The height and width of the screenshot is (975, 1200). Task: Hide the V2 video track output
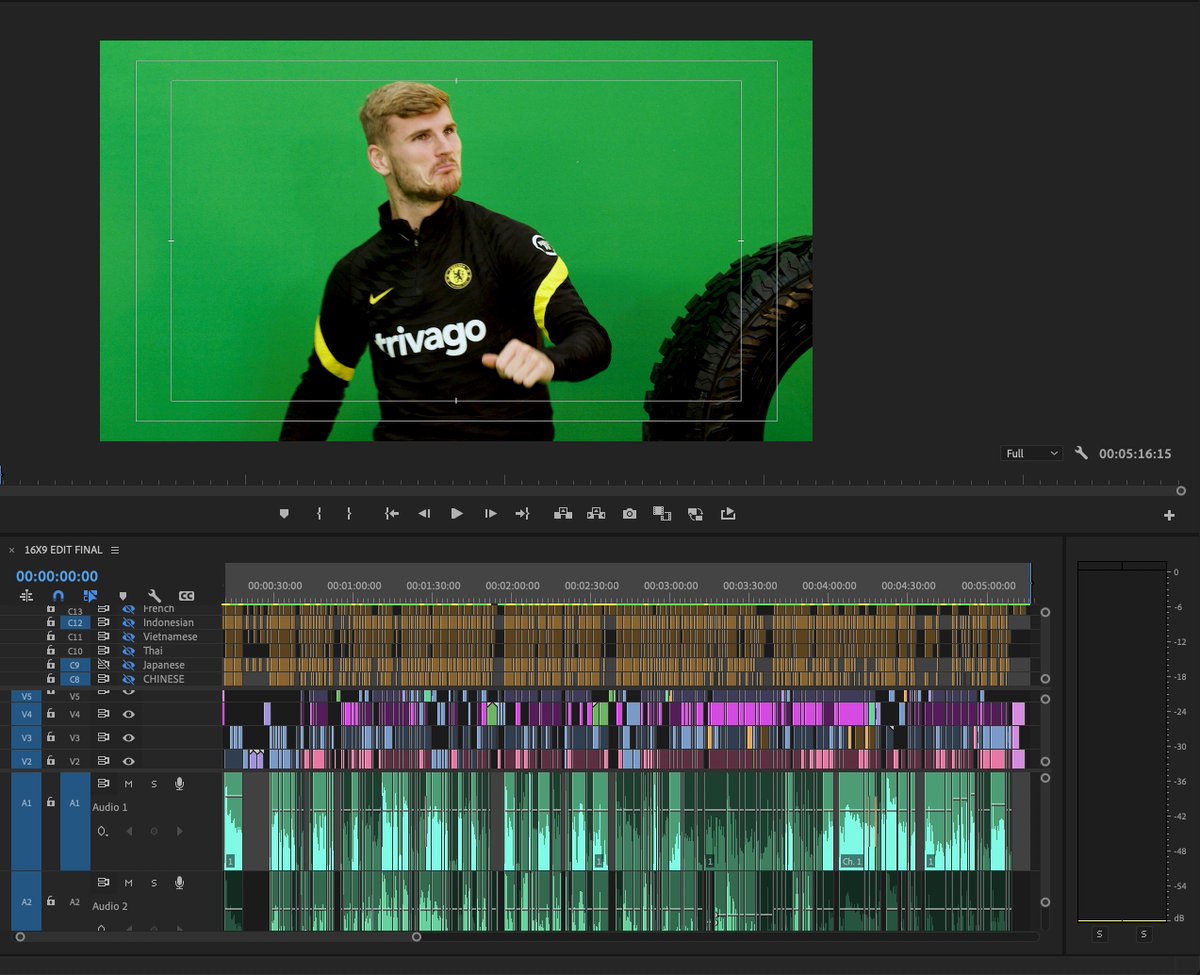[128, 761]
